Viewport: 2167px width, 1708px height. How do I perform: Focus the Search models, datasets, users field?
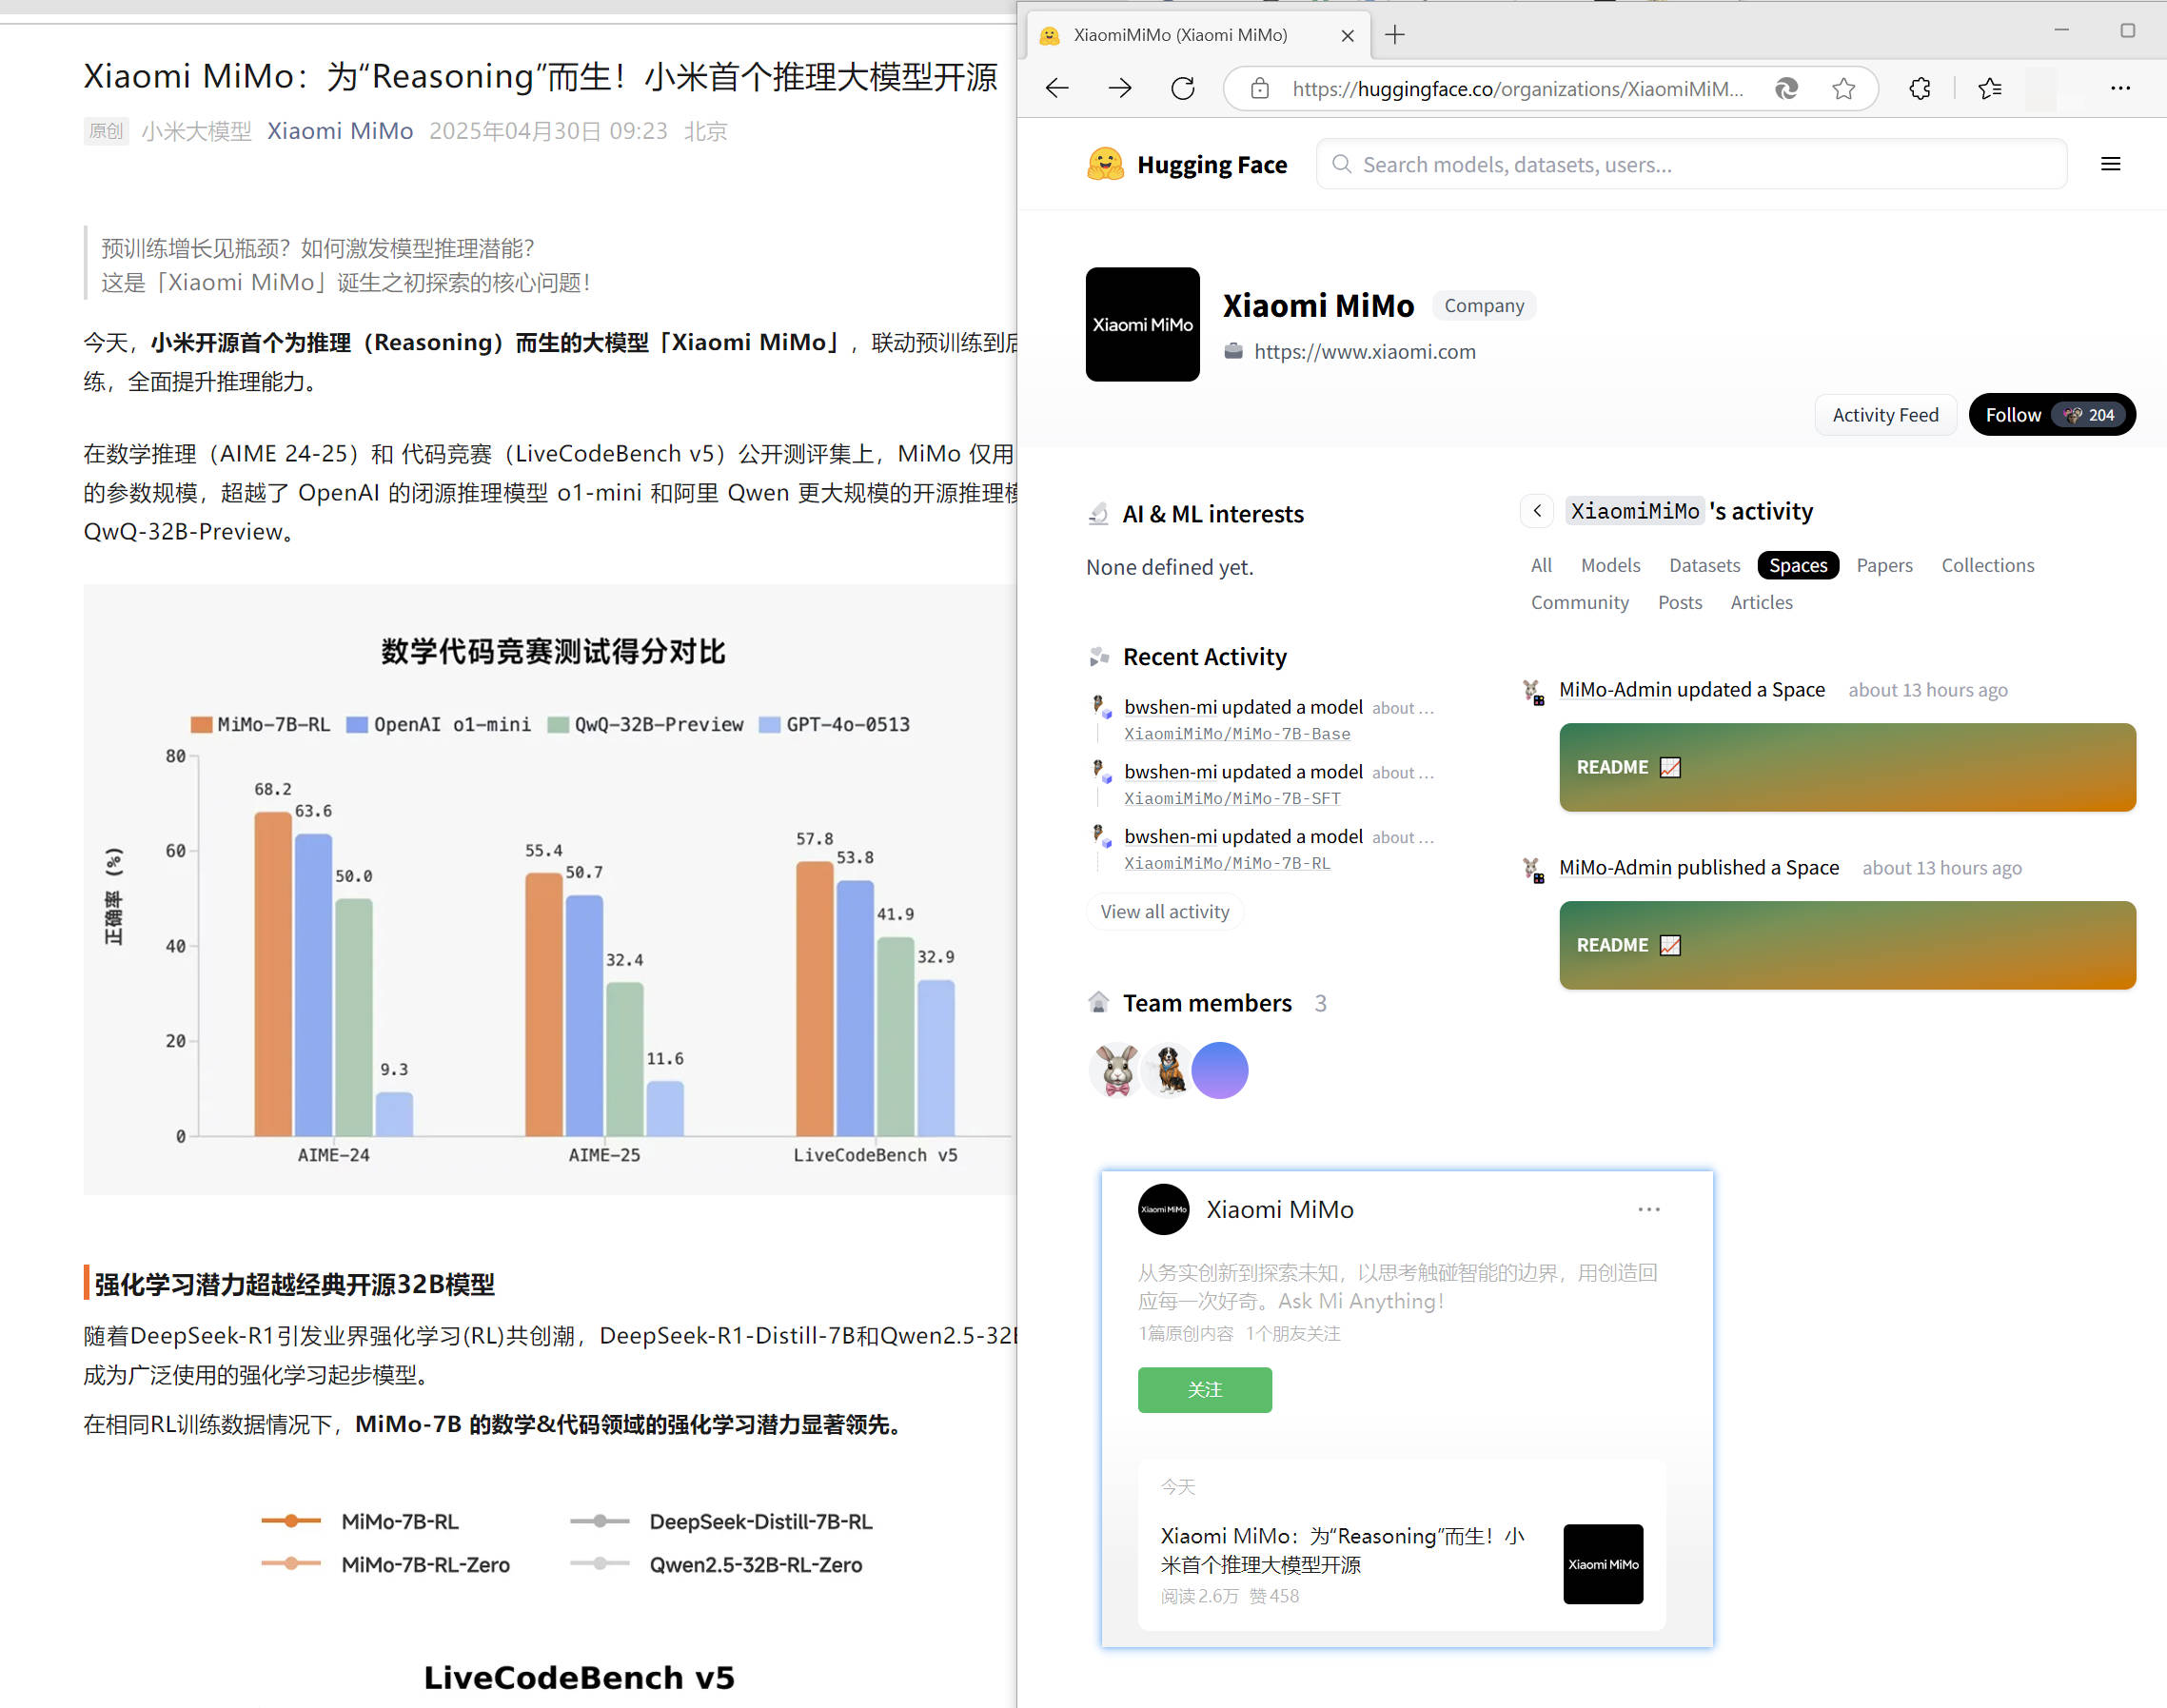coord(1691,164)
